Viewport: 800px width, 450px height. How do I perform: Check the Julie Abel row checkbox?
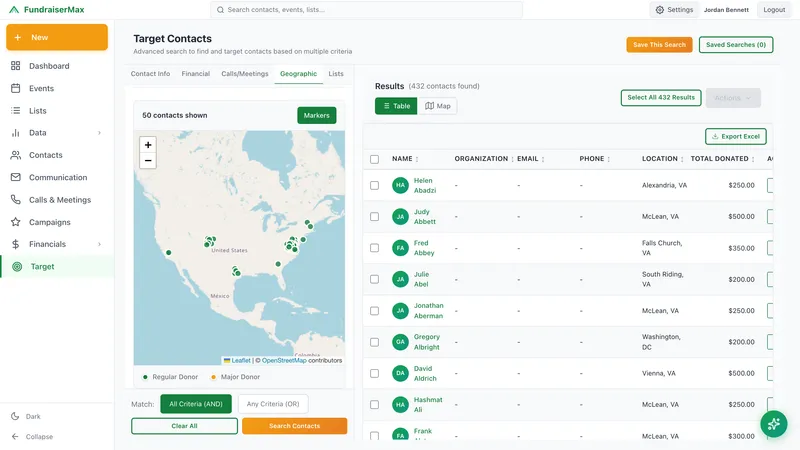[x=374, y=279]
